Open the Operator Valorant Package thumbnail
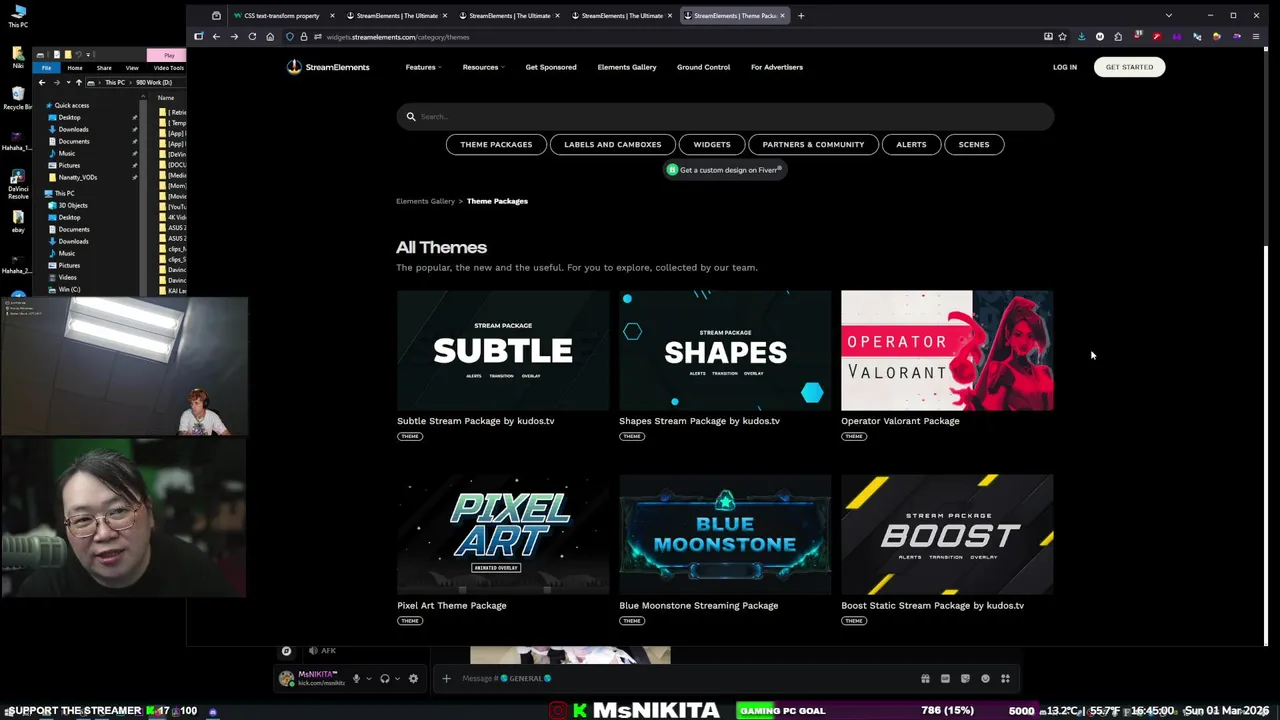 pos(947,351)
